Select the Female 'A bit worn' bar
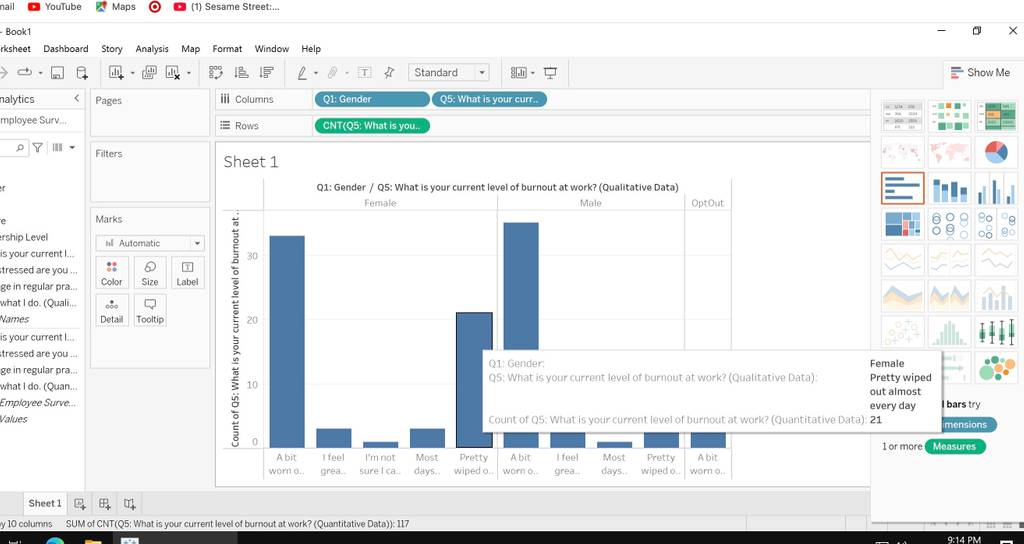This screenshot has height=544, width=1024. (x=287, y=342)
